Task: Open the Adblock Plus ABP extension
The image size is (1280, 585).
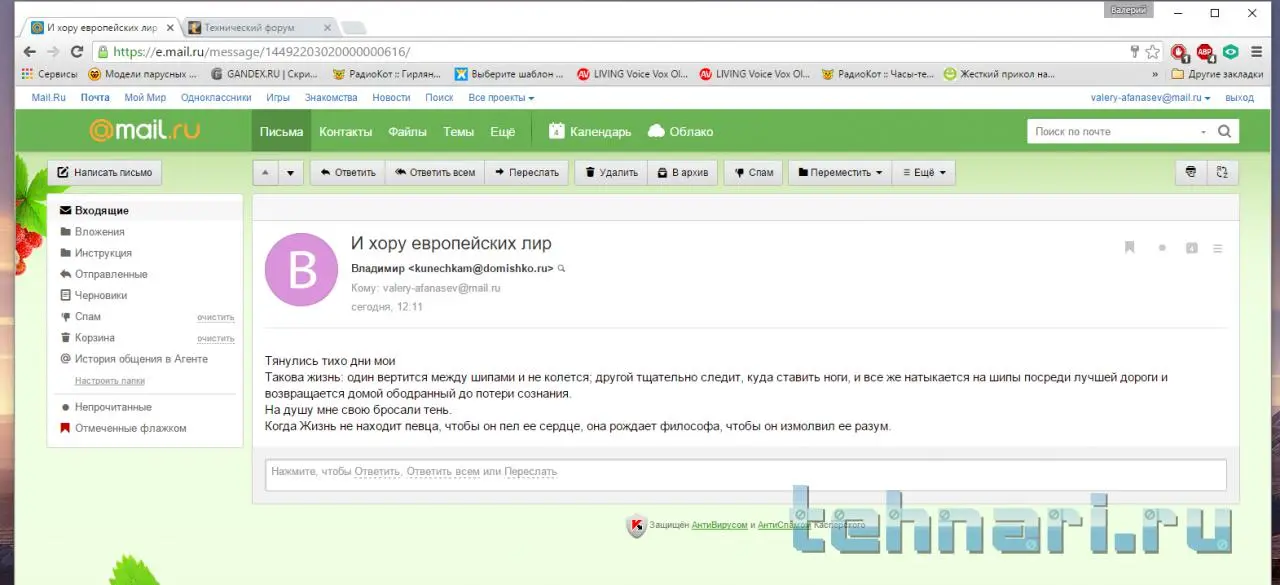Action: [x=1206, y=52]
